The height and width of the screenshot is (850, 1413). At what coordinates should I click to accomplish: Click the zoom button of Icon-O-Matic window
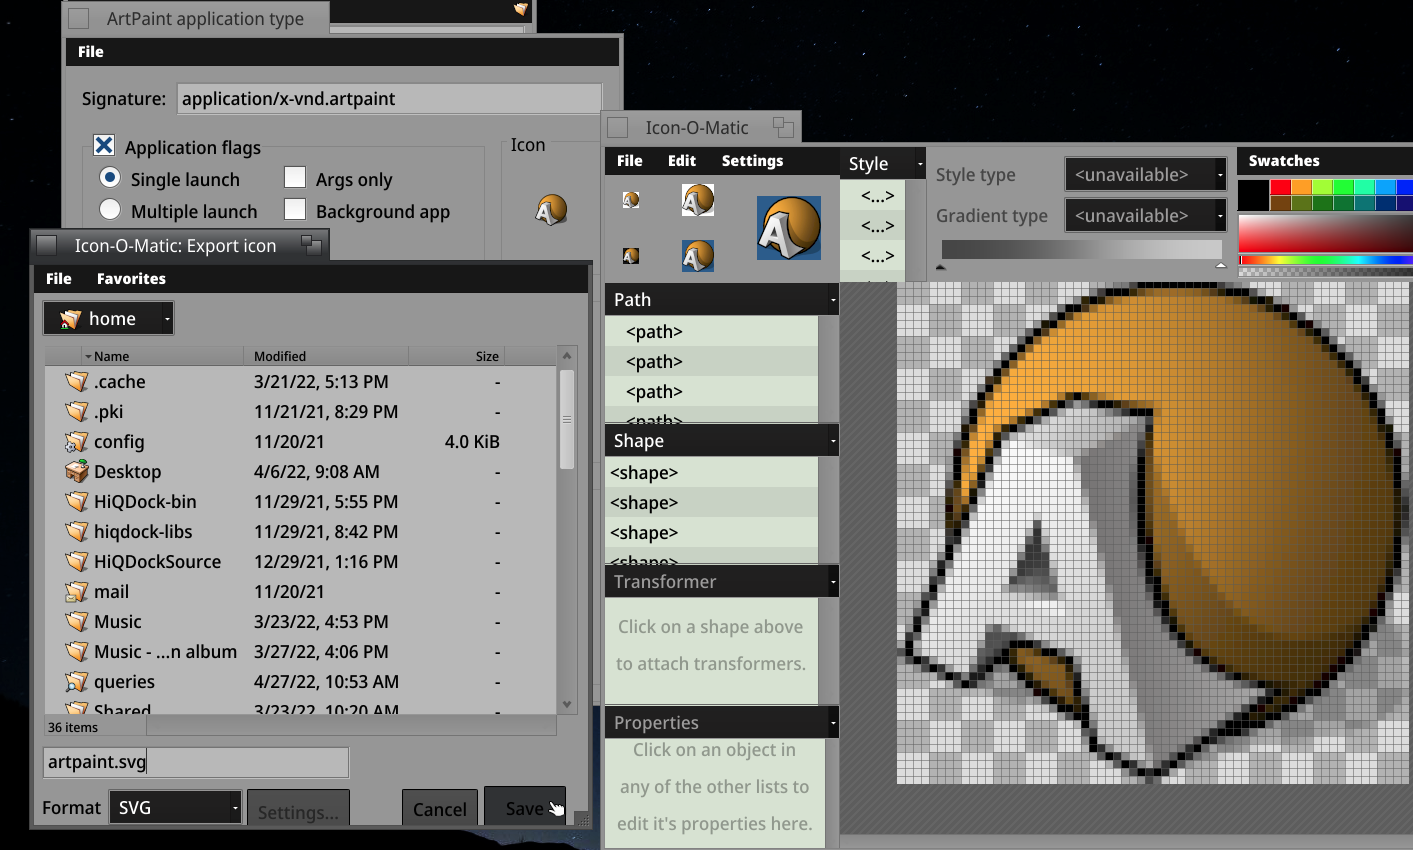coord(783,128)
